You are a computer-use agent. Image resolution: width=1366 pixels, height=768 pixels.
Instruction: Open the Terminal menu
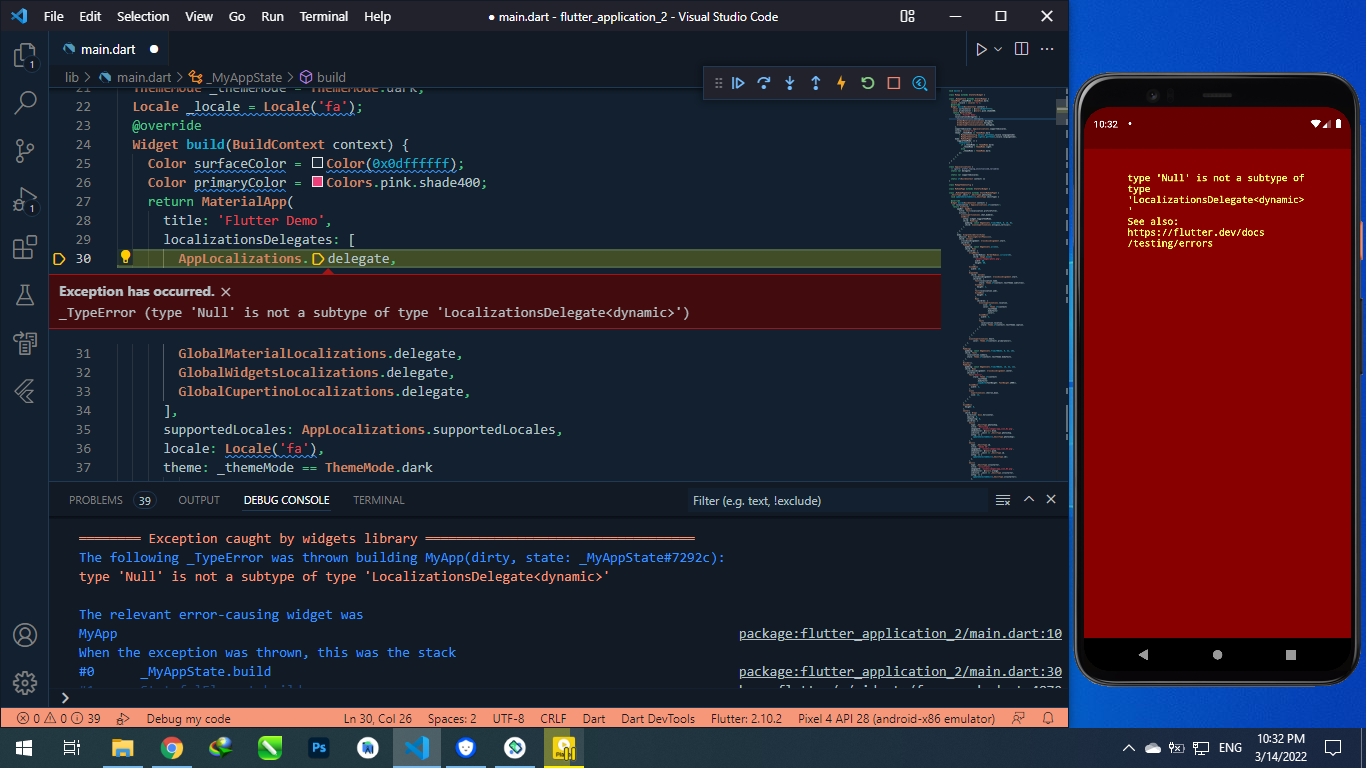[x=324, y=16]
